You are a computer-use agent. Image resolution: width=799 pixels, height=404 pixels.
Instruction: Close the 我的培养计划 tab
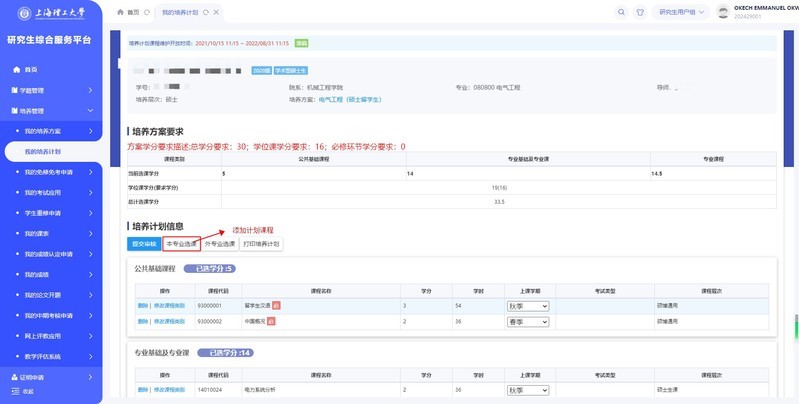point(217,11)
